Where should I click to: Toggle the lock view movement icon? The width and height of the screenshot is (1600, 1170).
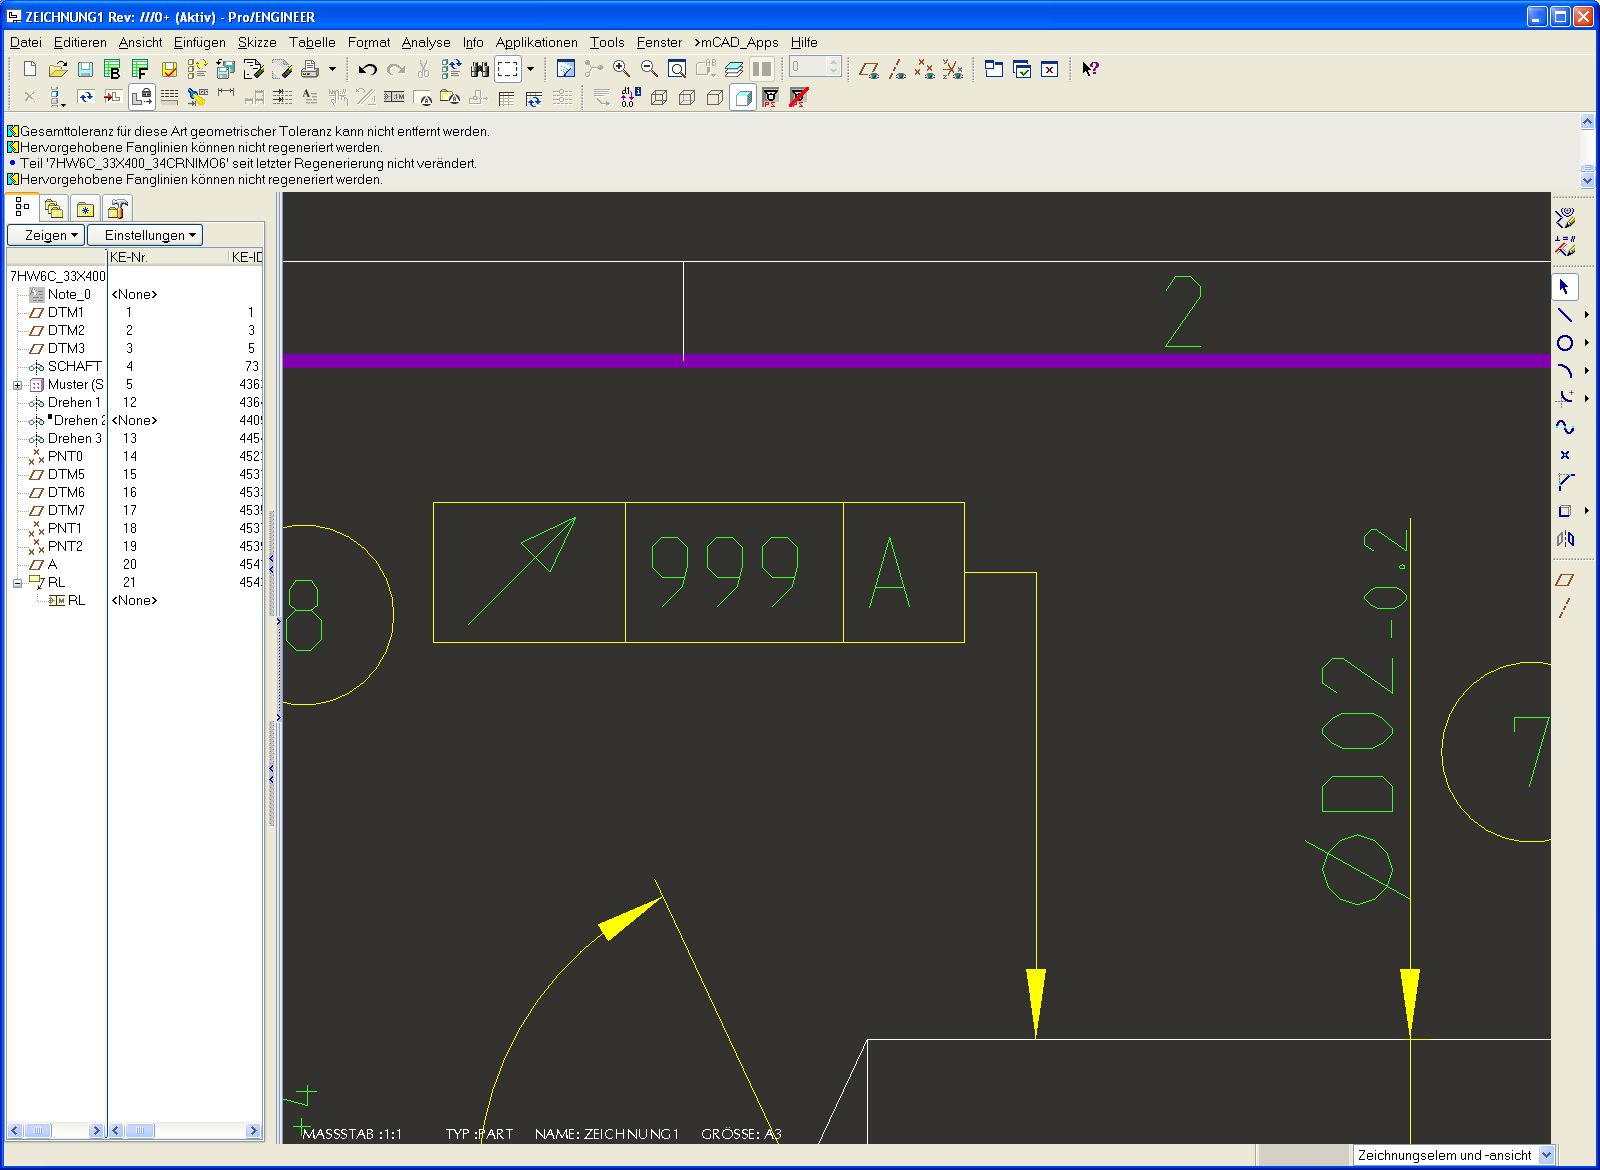pos(141,97)
